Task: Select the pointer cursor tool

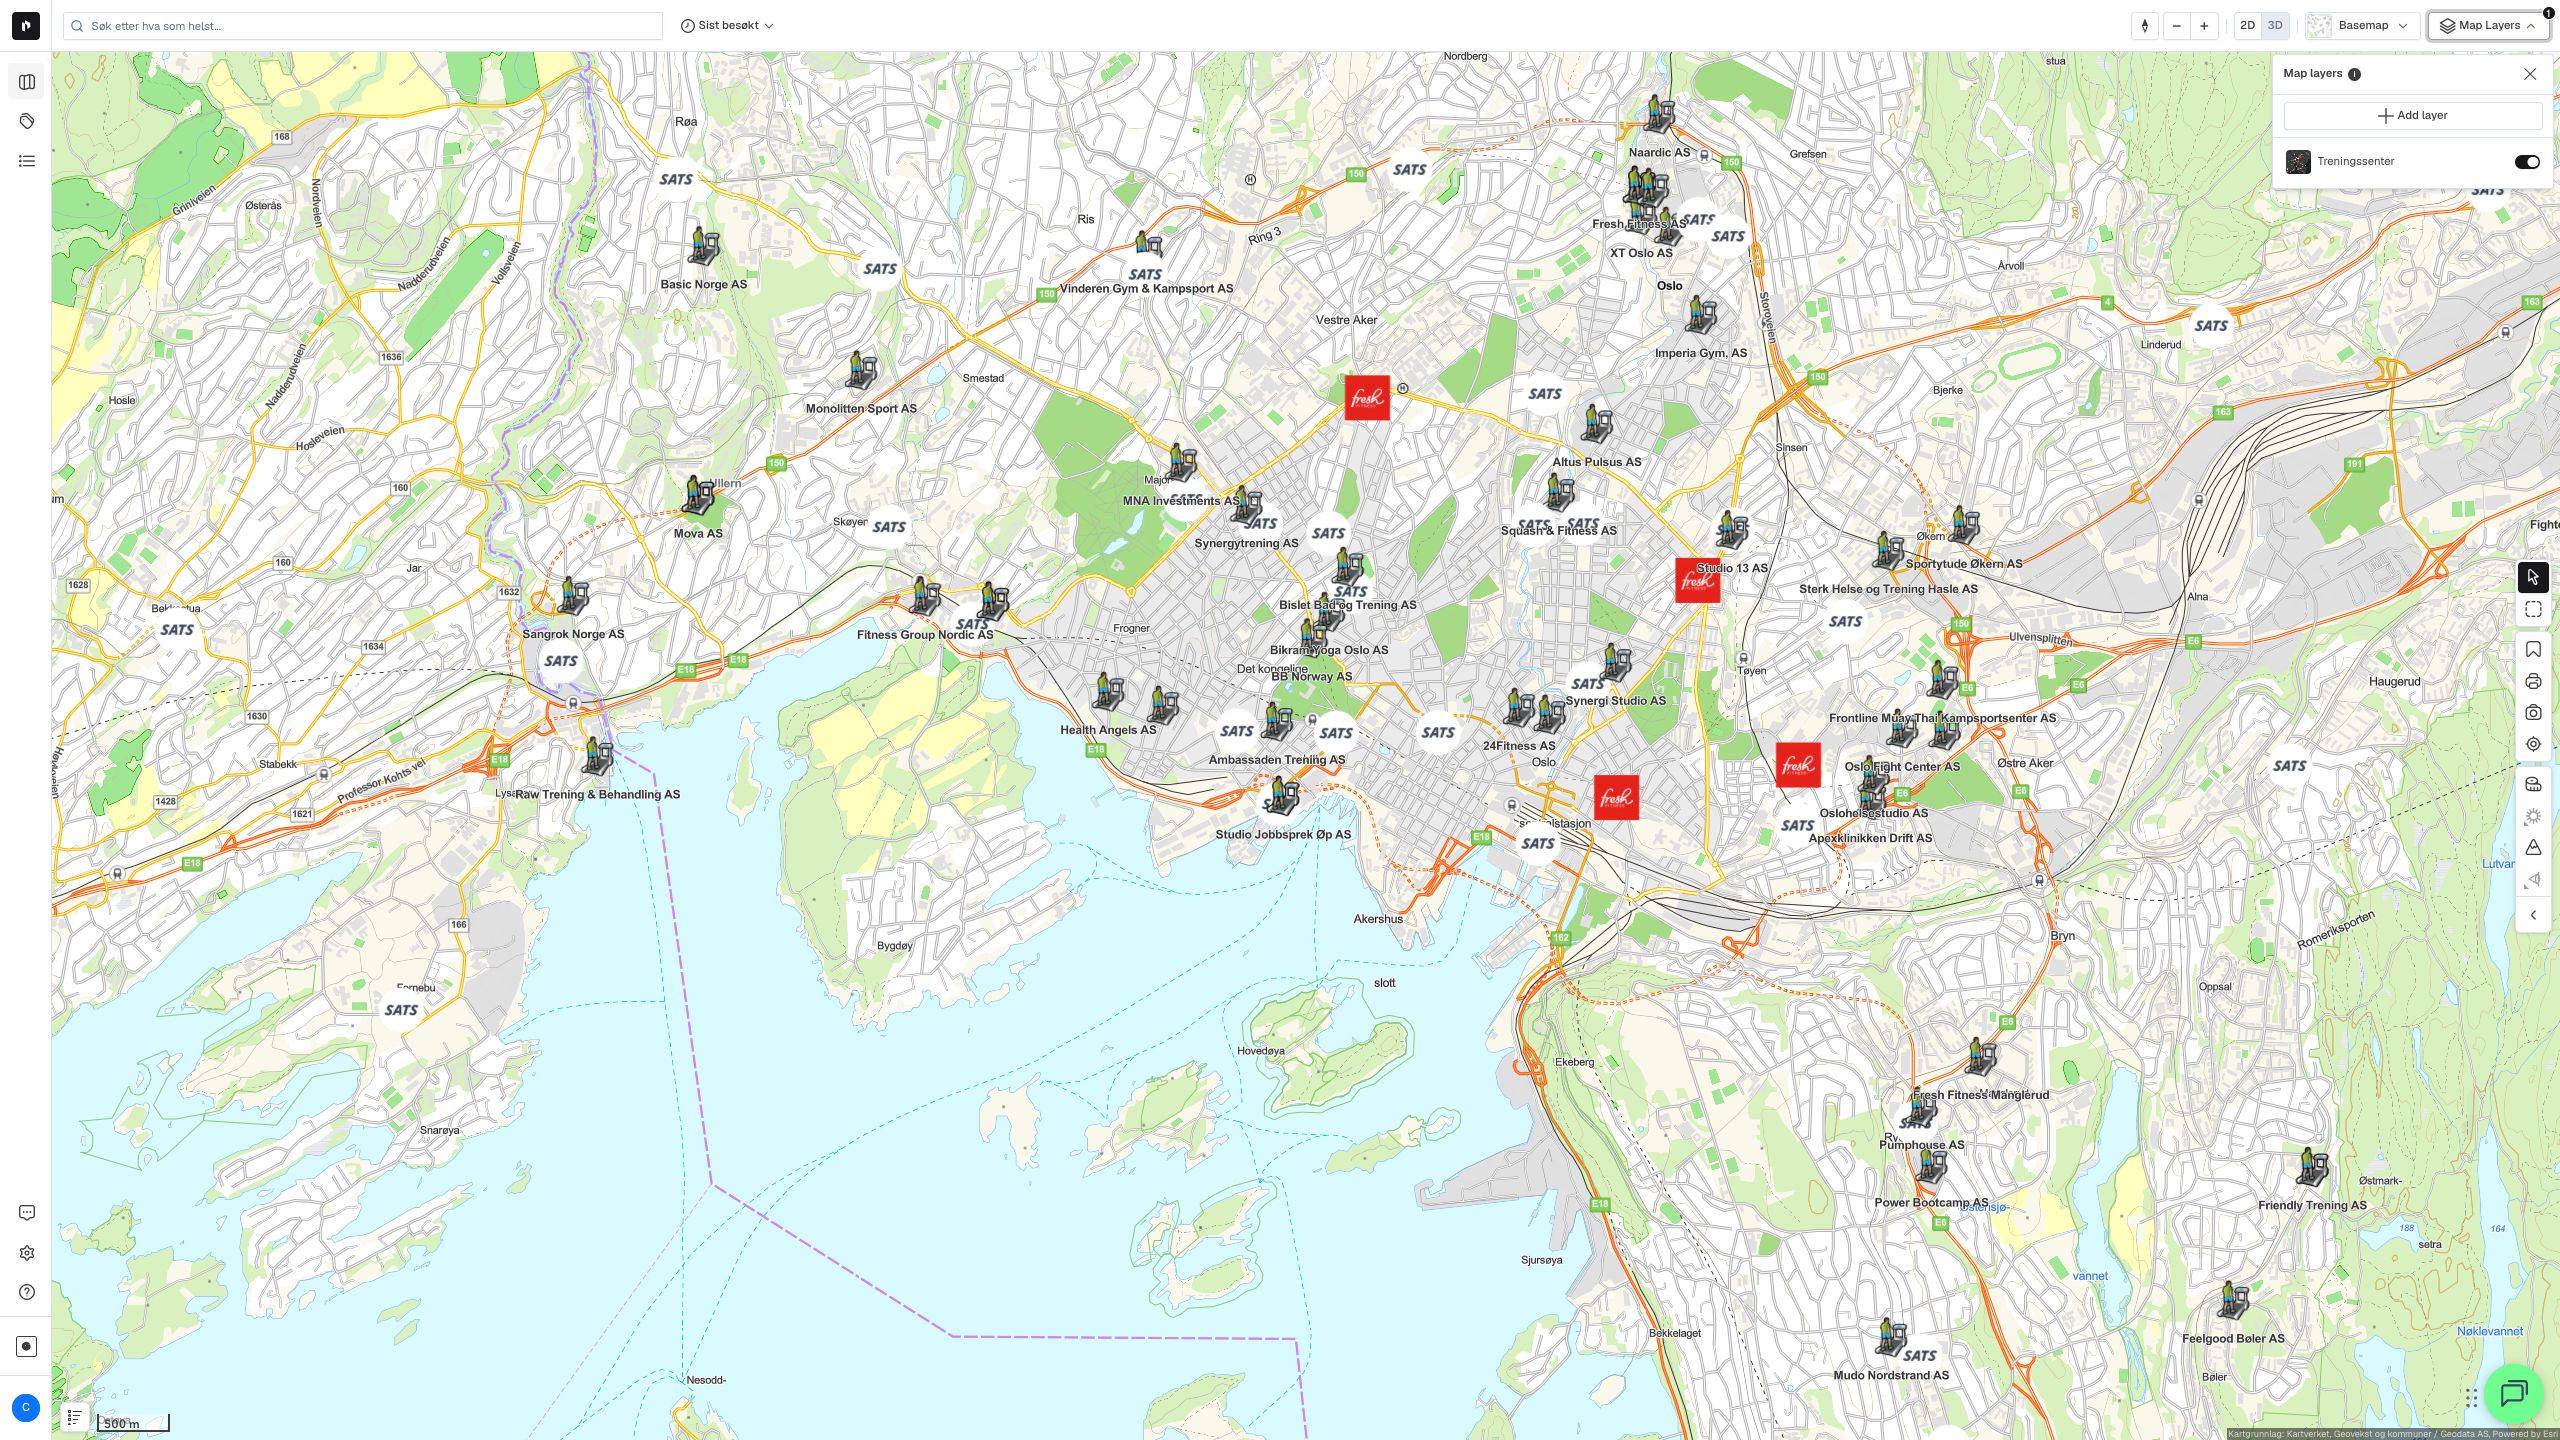Action: pyautogui.click(x=2533, y=577)
